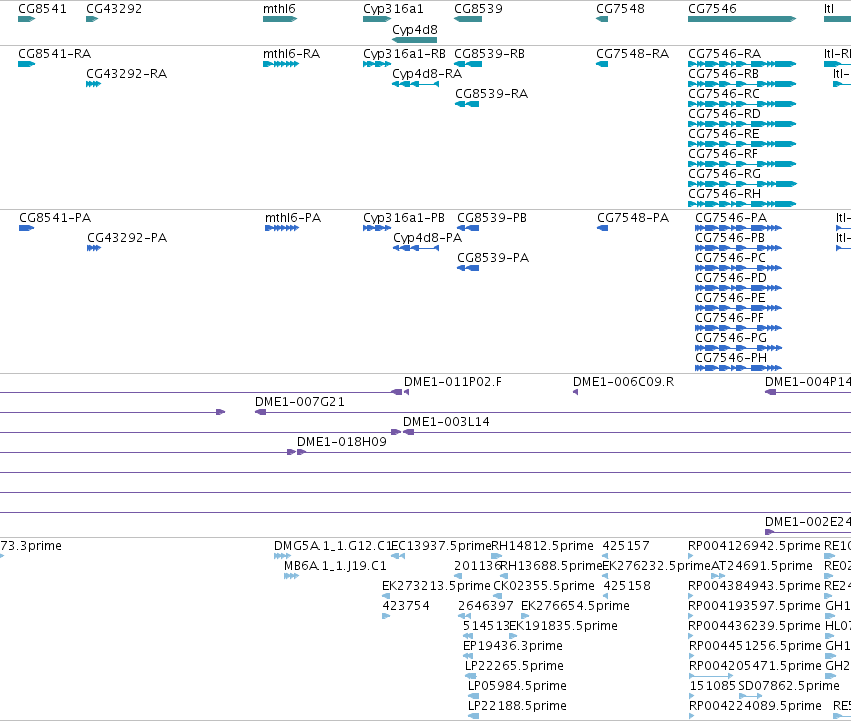
Task: Select the 425157 feature label
Action: [x=626, y=546]
